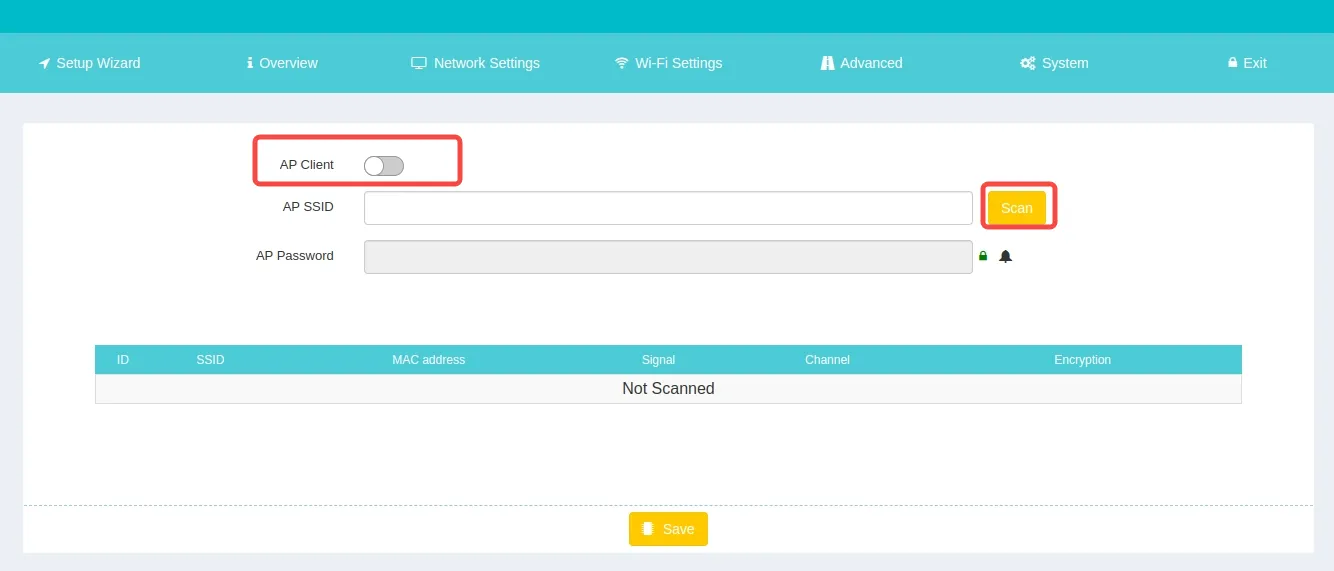Image resolution: width=1334 pixels, height=571 pixels.
Task: Click the Overview info icon
Action: click(250, 63)
